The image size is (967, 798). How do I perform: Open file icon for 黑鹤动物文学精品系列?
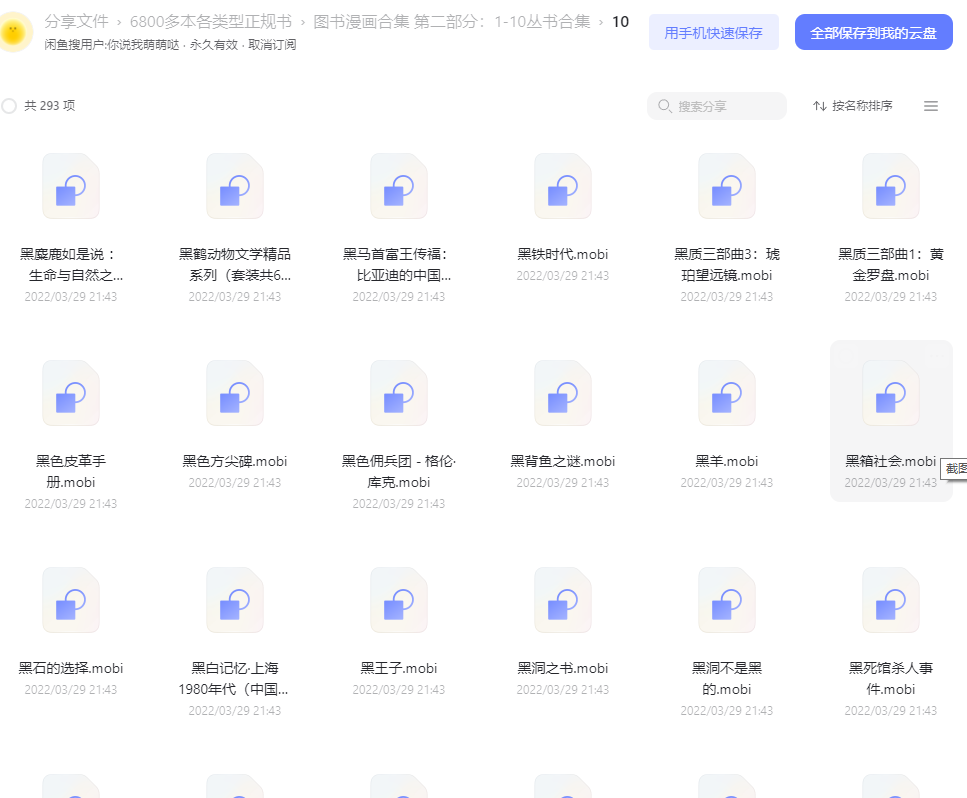click(x=235, y=186)
